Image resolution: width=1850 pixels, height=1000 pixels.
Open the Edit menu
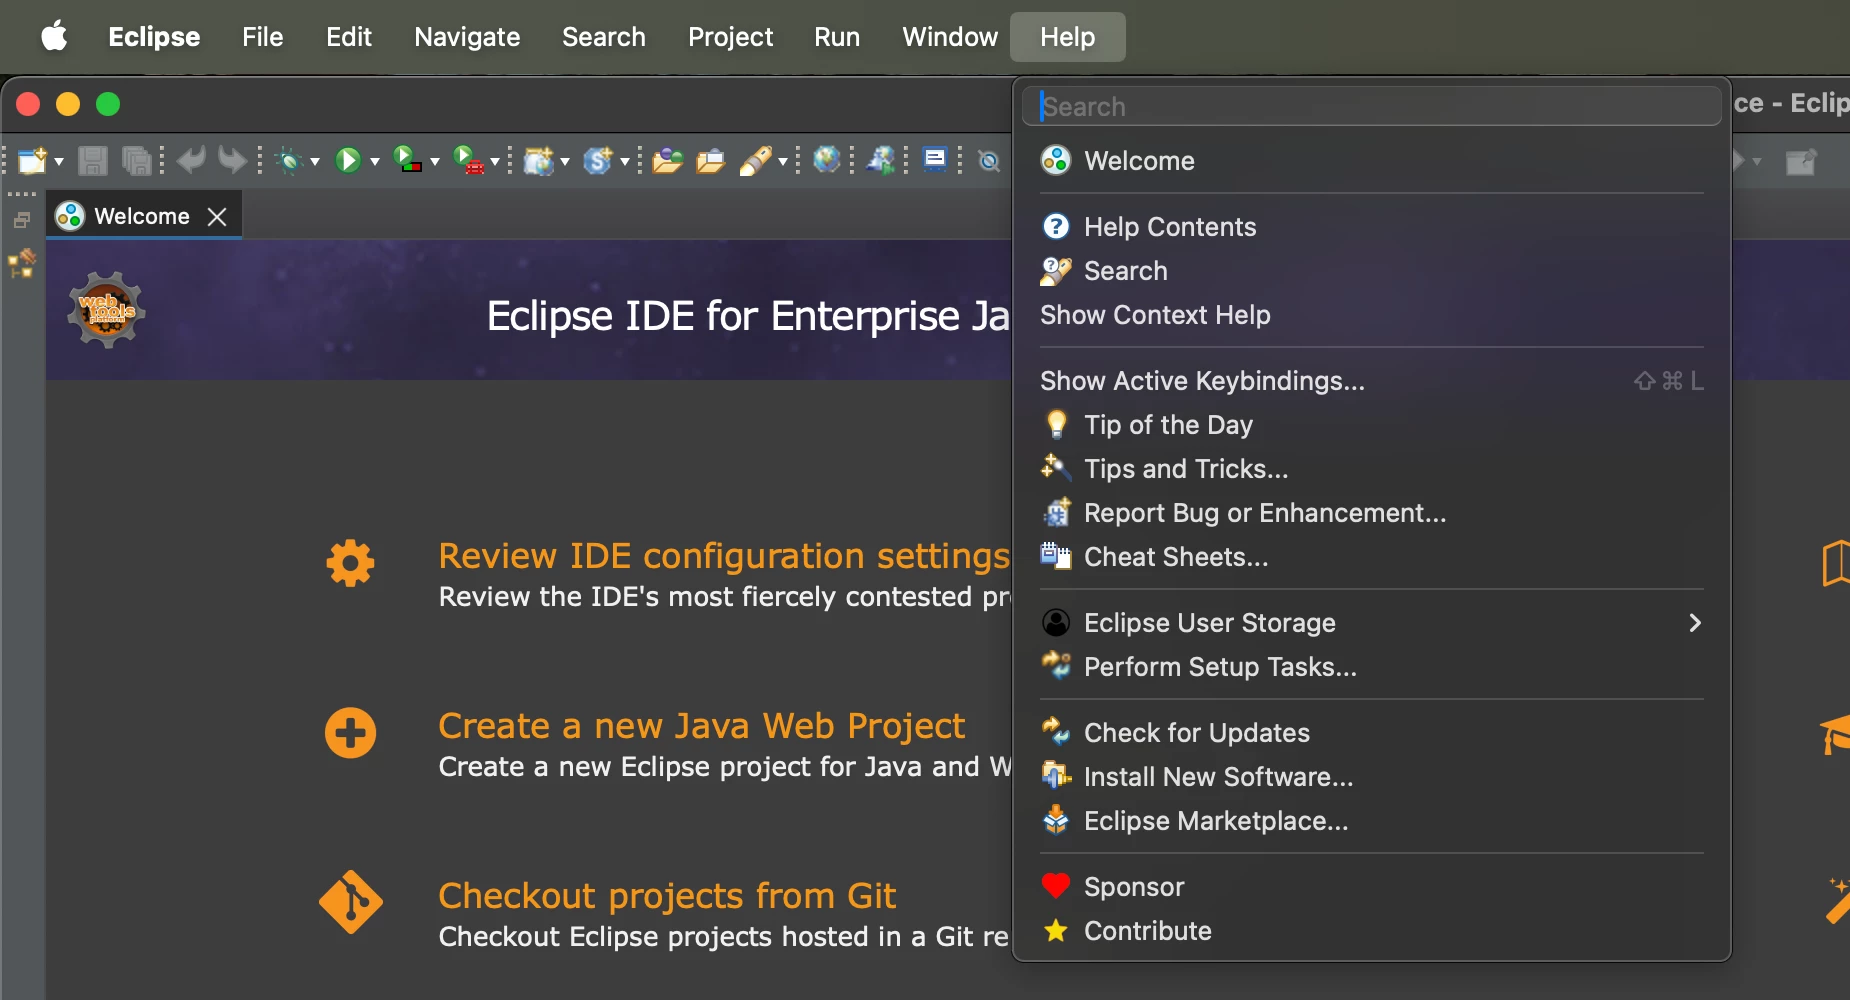tap(349, 37)
